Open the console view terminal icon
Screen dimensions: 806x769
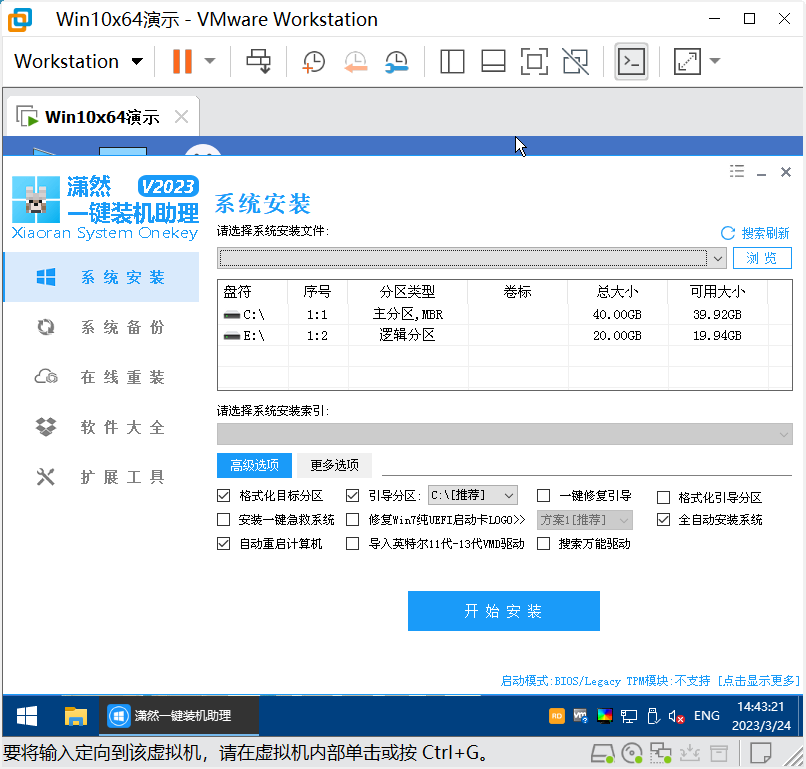[x=631, y=62]
